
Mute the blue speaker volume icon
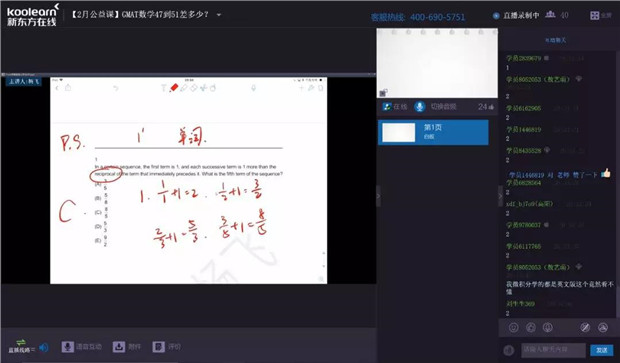(43, 347)
